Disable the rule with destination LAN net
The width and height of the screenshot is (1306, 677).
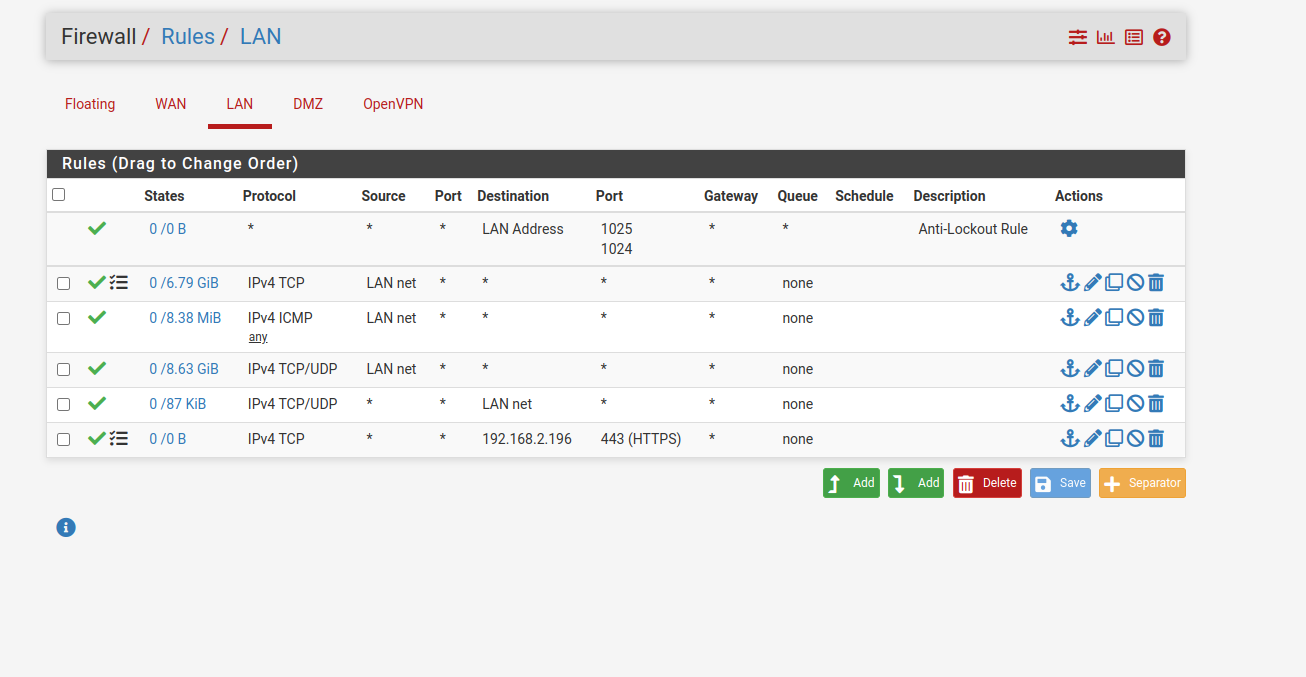coord(1135,404)
